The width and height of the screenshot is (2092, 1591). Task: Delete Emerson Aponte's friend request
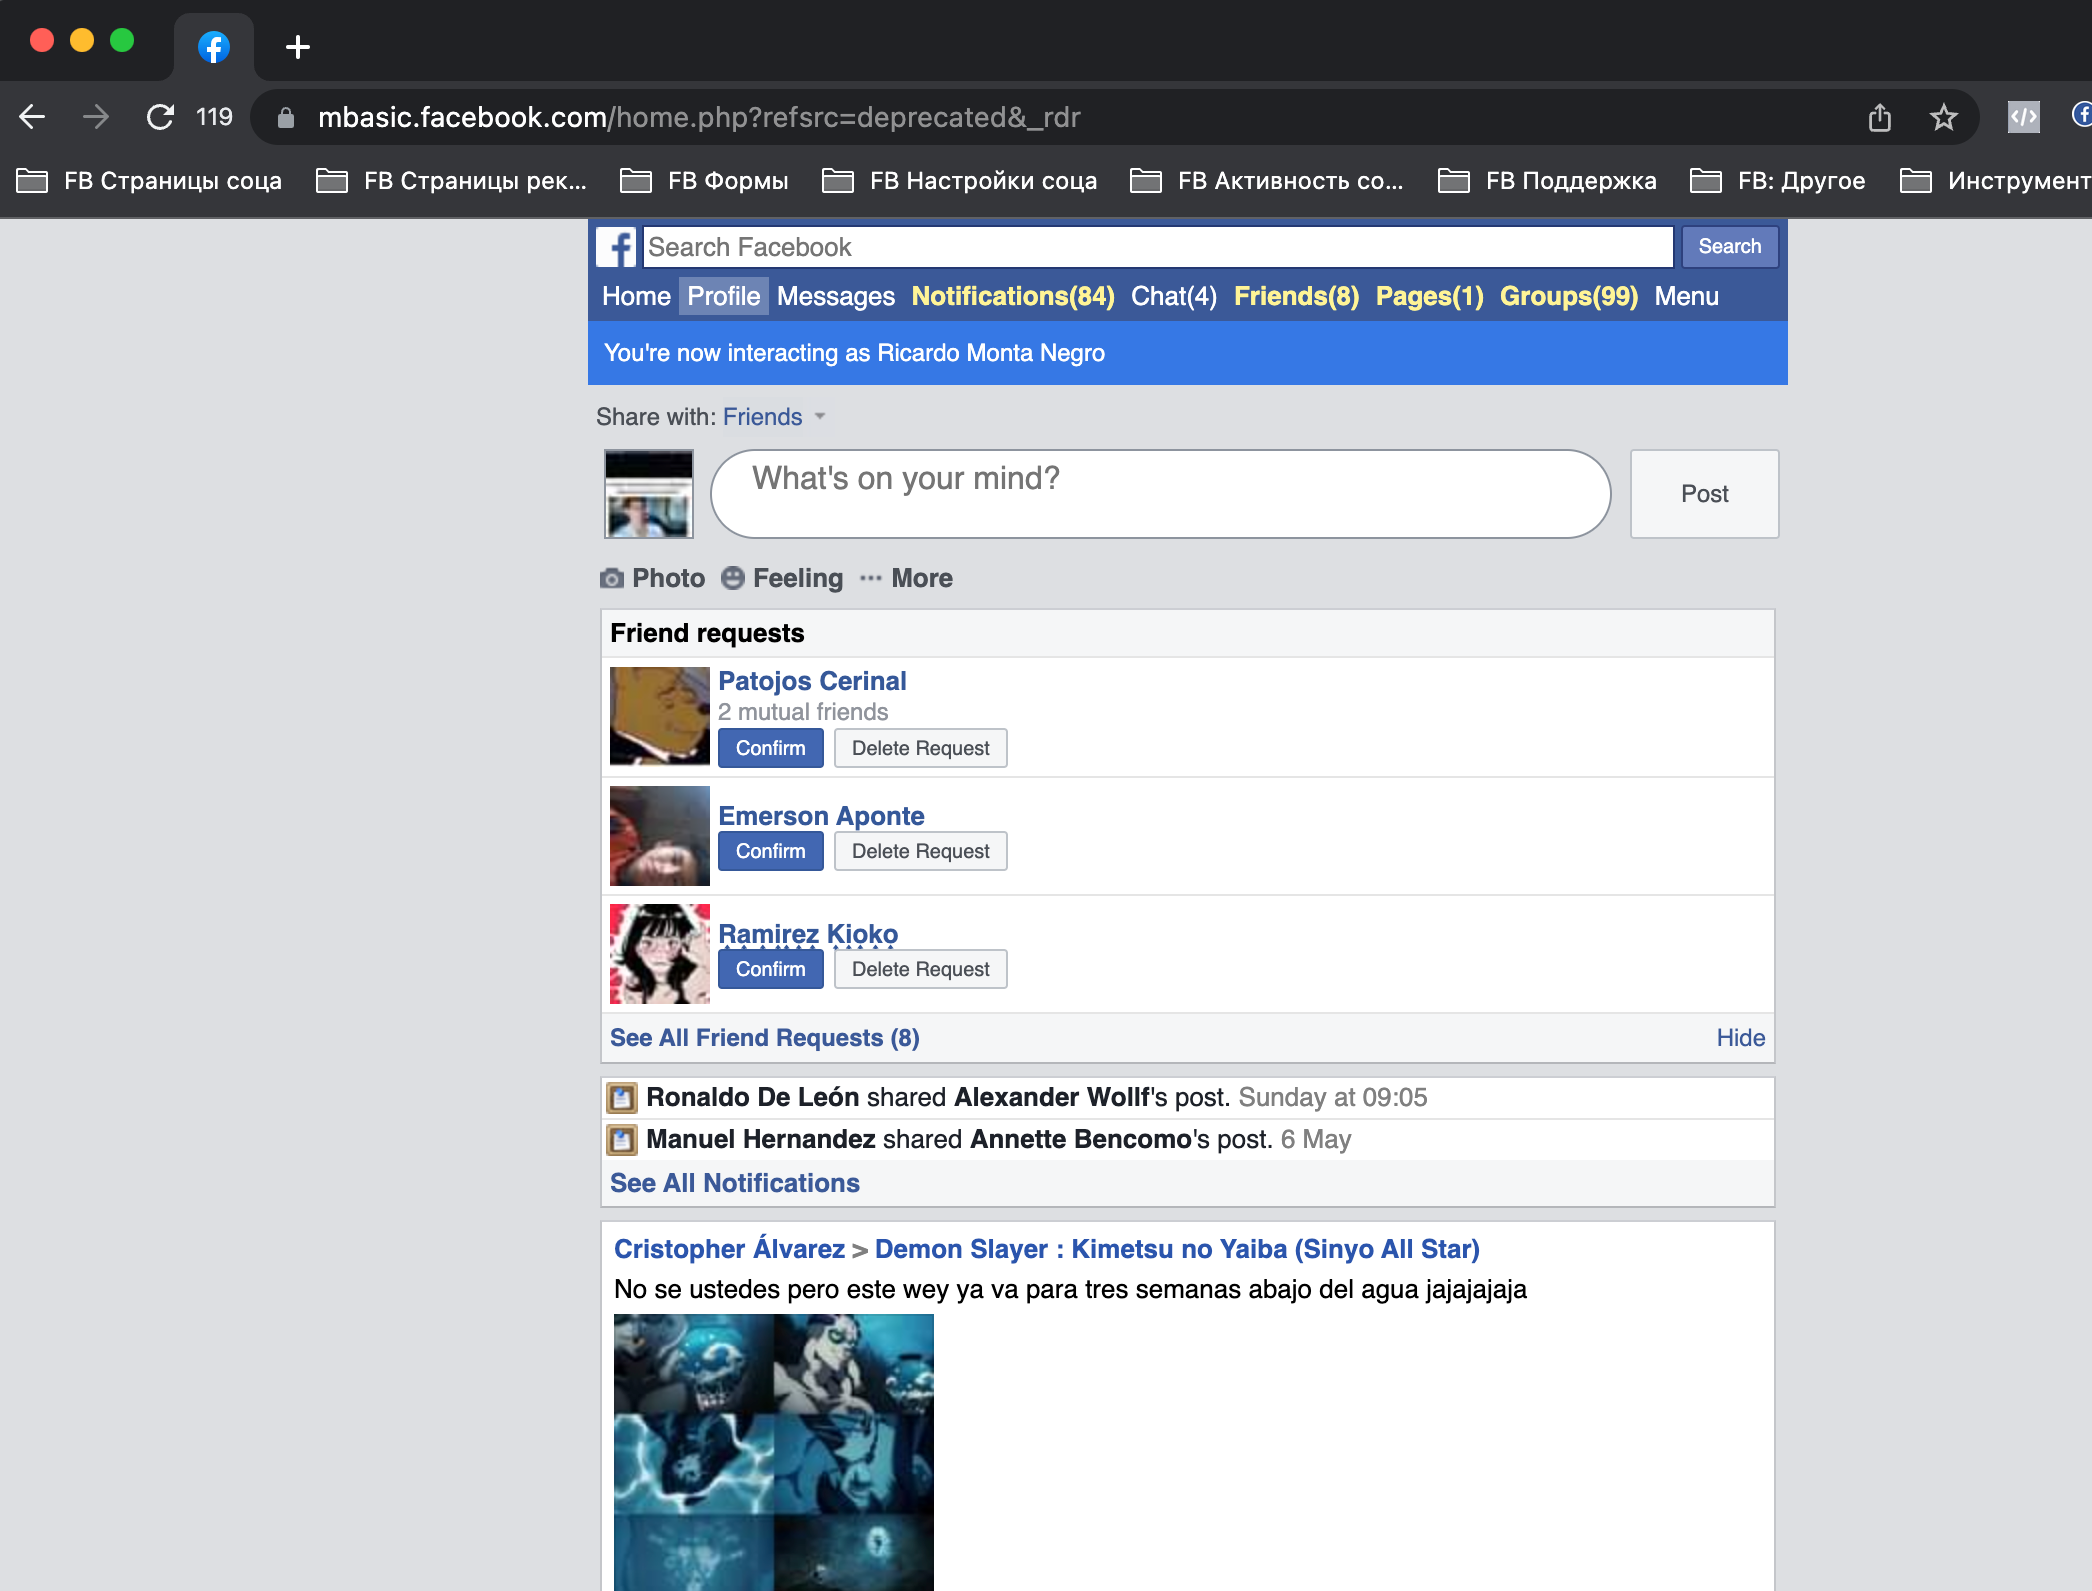pos(921,851)
